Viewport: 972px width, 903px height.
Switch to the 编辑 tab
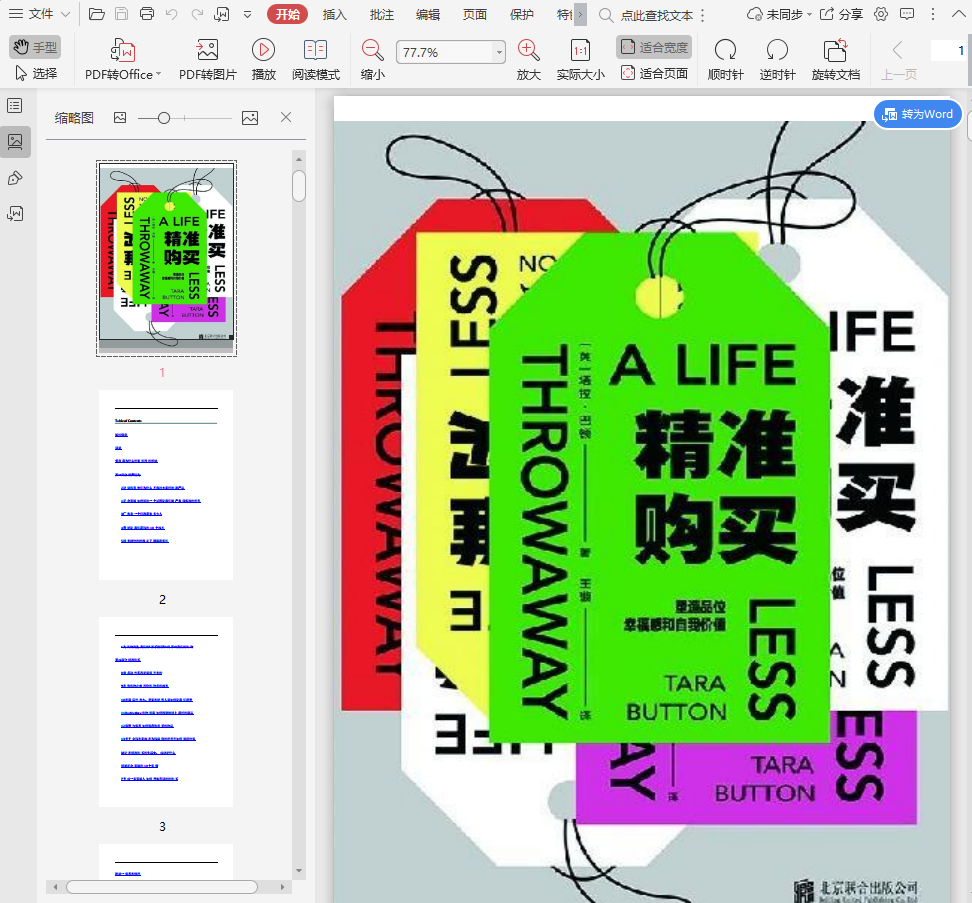[428, 14]
